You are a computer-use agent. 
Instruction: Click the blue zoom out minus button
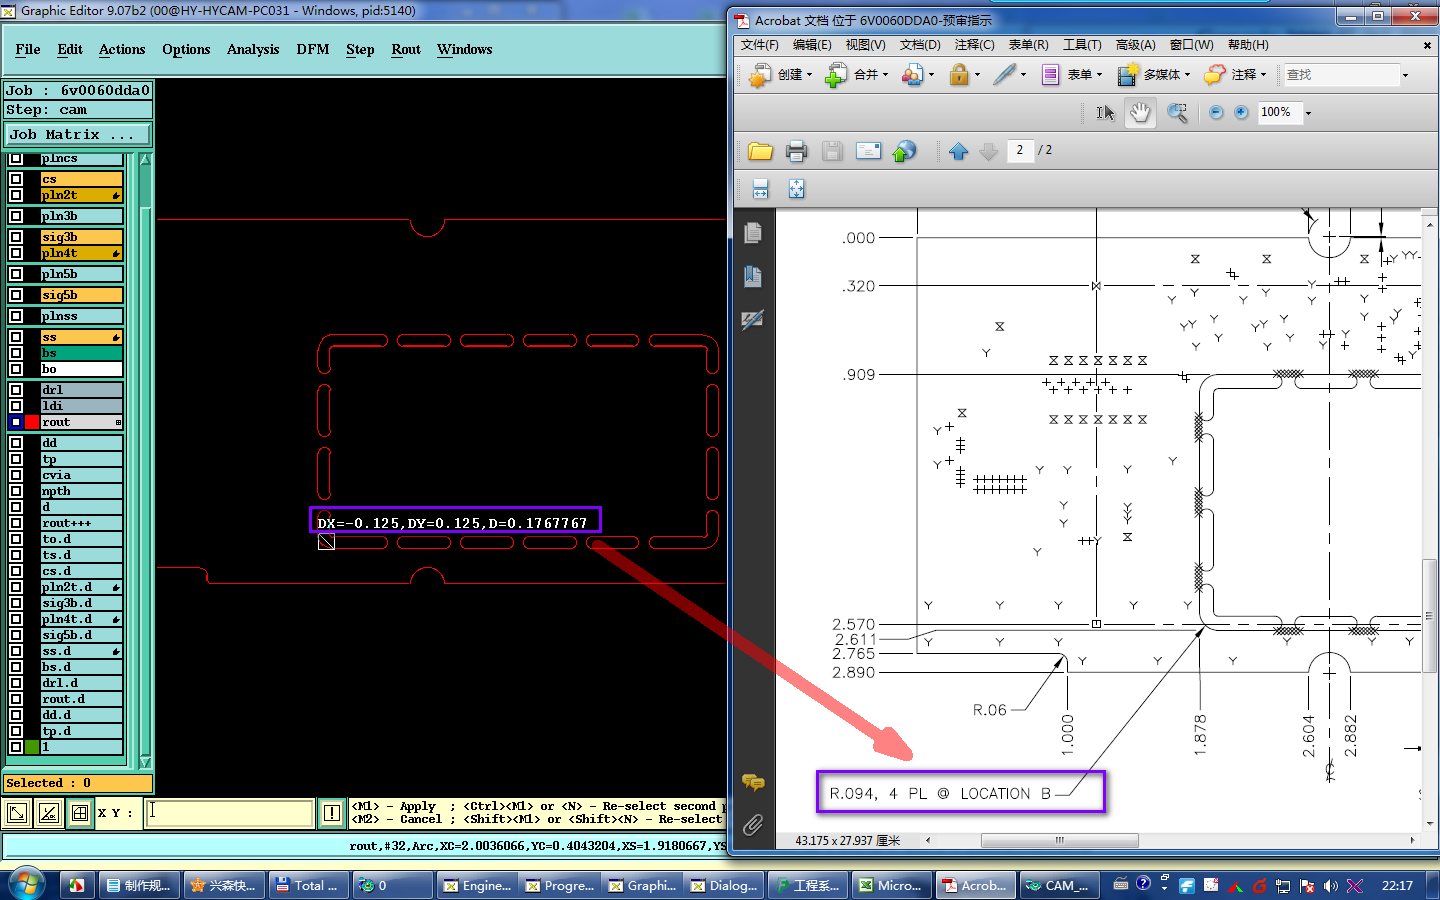click(1216, 112)
